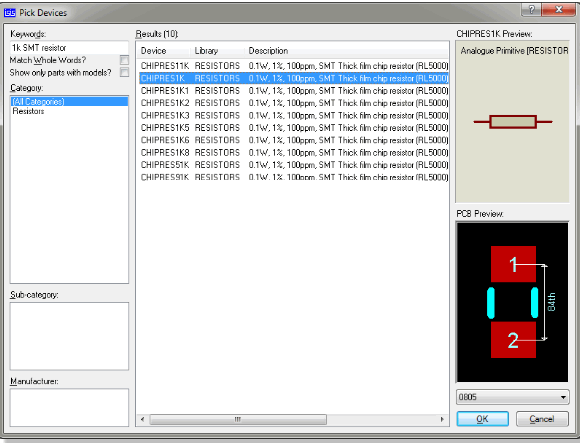Toggle Show only parts with models checkbox

[125, 72]
